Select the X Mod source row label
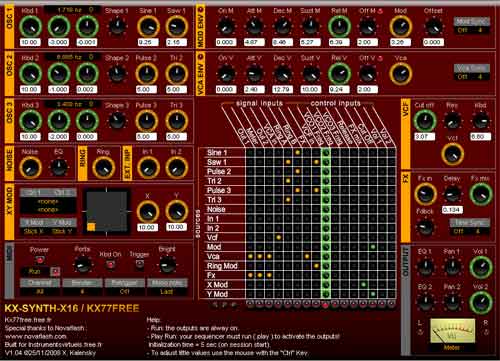 coord(217,285)
